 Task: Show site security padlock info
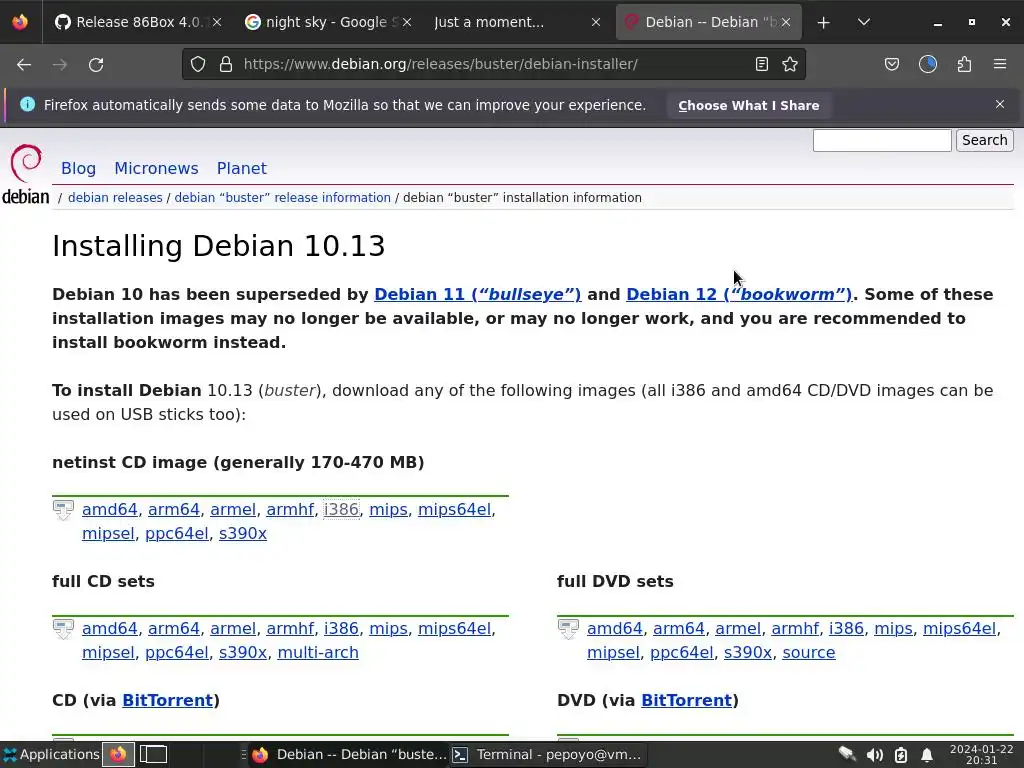pos(226,64)
